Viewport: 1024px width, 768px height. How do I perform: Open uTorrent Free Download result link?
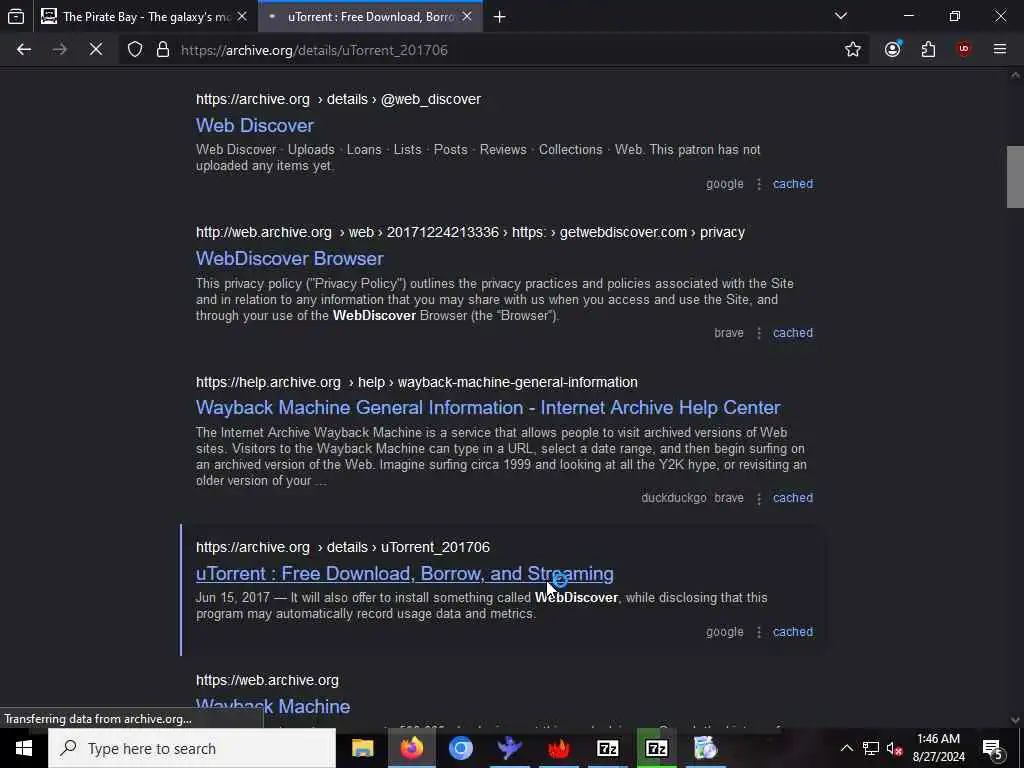[404, 573]
